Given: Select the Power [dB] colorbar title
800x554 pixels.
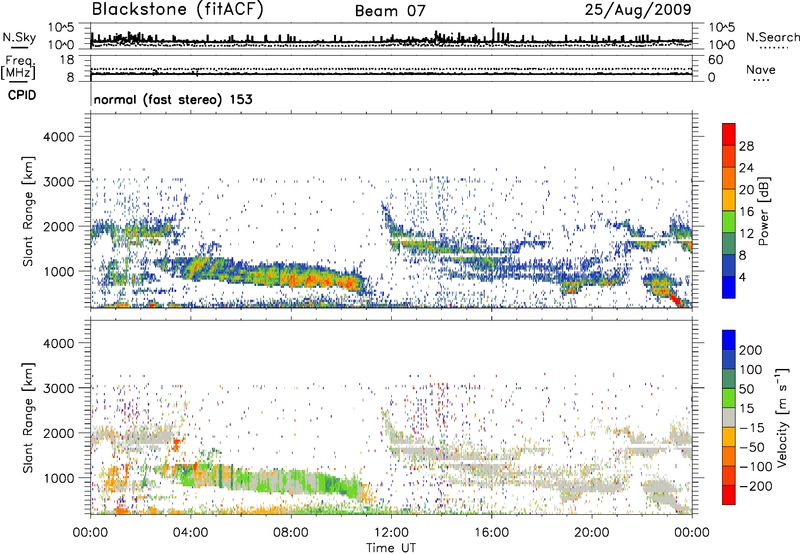Looking at the screenshot, I should click(763, 211).
